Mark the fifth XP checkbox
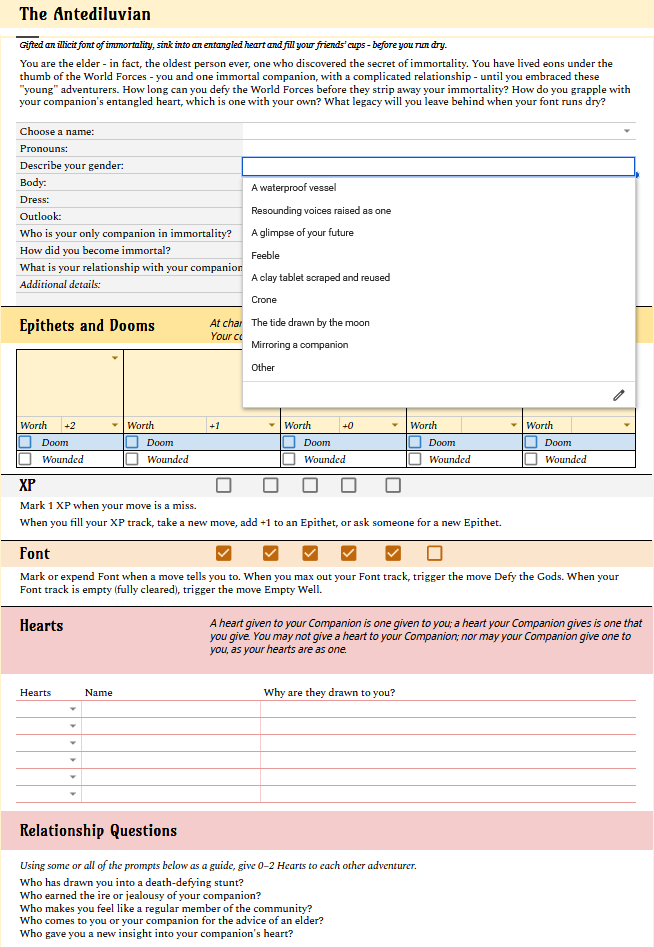The height and width of the screenshot is (947, 654). tap(393, 485)
